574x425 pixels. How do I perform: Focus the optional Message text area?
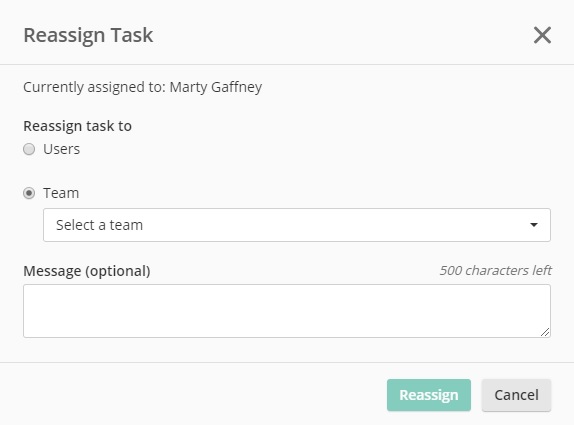[x=287, y=311]
